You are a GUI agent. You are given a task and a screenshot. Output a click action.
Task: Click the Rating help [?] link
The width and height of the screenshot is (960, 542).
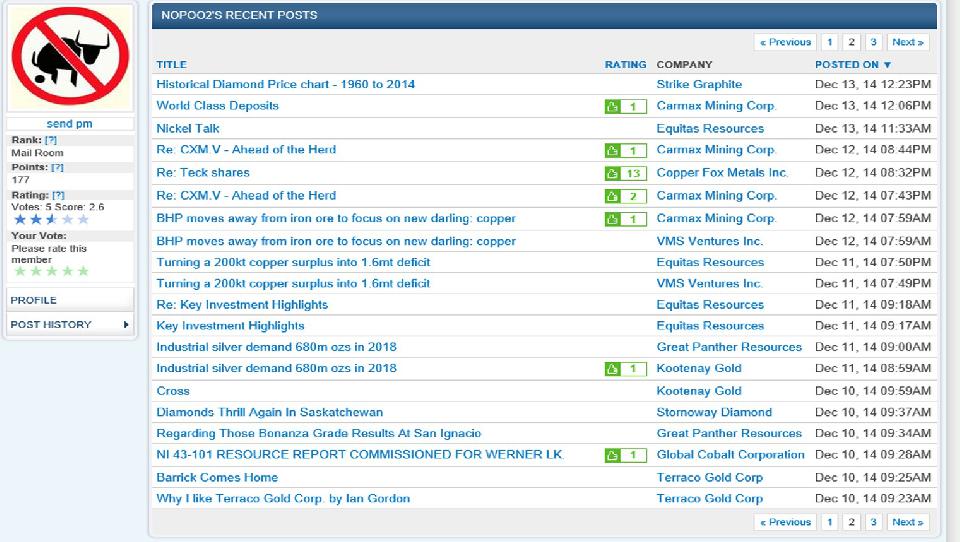coord(57,195)
